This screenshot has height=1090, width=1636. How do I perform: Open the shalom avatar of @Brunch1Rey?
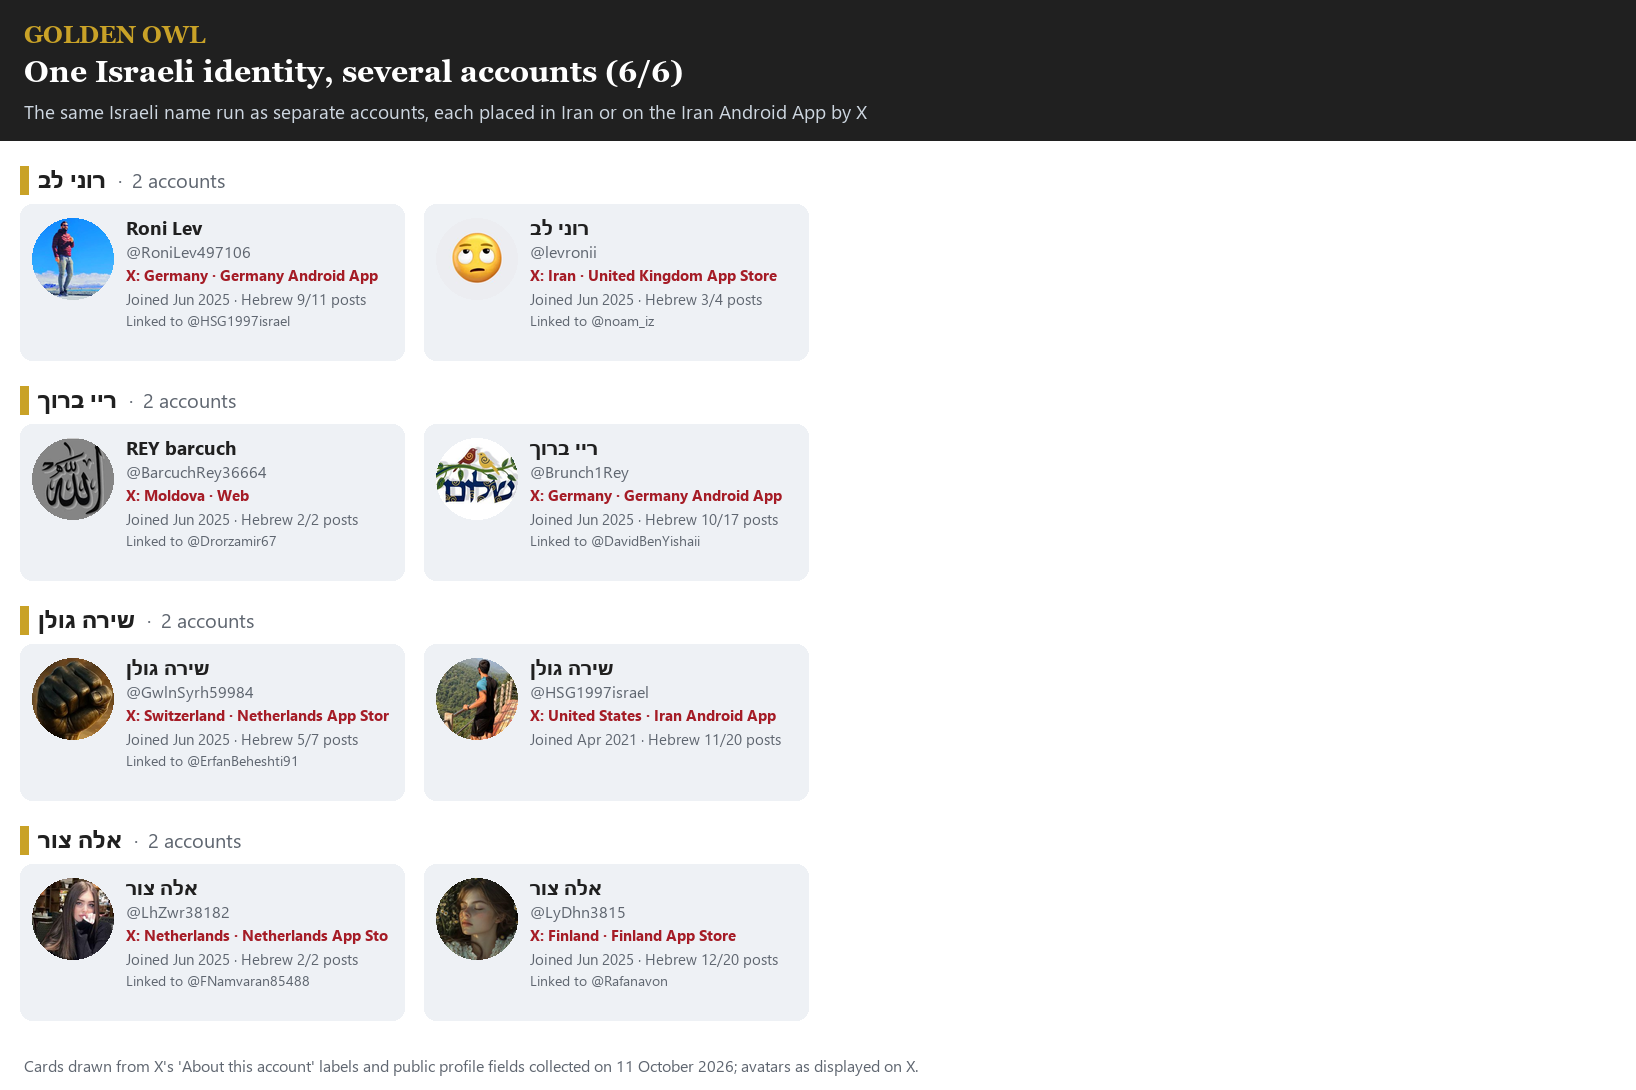[477, 479]
